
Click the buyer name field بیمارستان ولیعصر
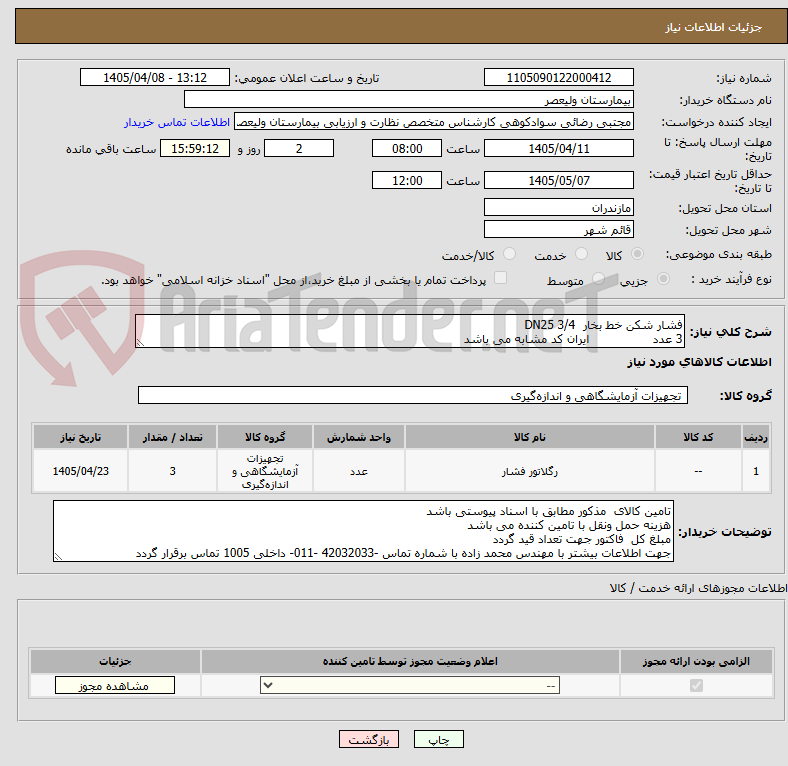[409, 100]
